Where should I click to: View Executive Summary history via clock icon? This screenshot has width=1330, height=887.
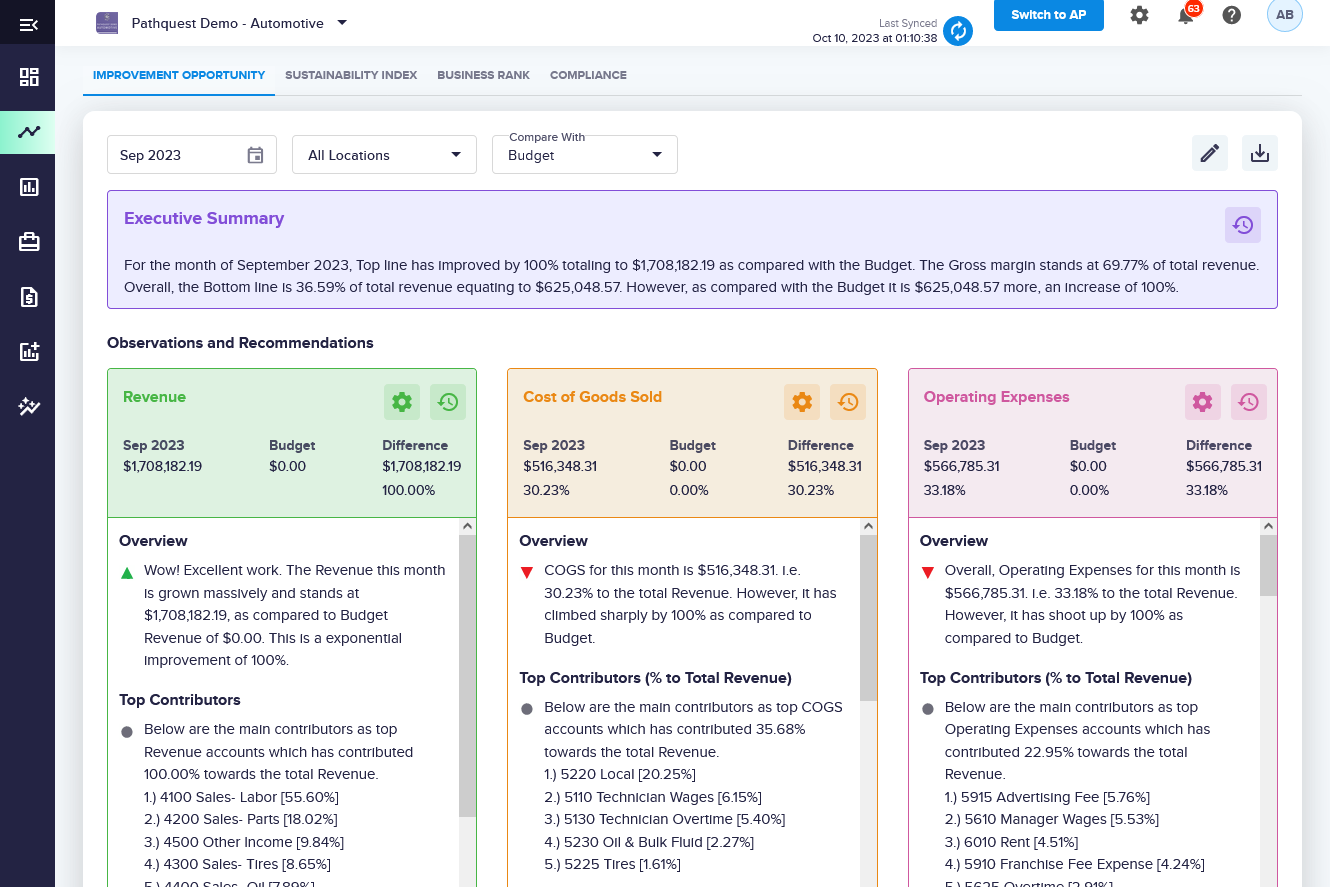pyautogui.click(x=1243, y=225)
